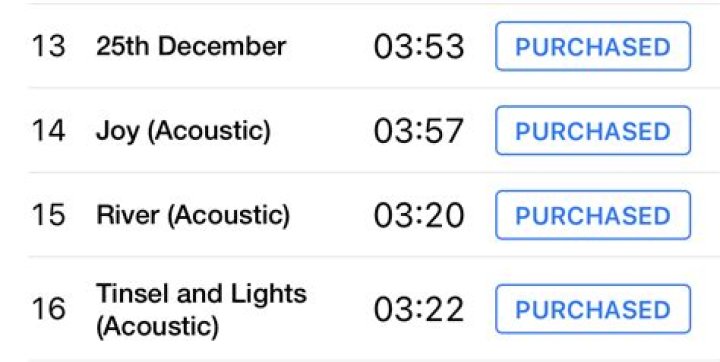The width and height of the screenshot is (720, 362).
Task: Click PURCHASED button for 25th December
Action: pyautogui.click(x=593, y=46)
